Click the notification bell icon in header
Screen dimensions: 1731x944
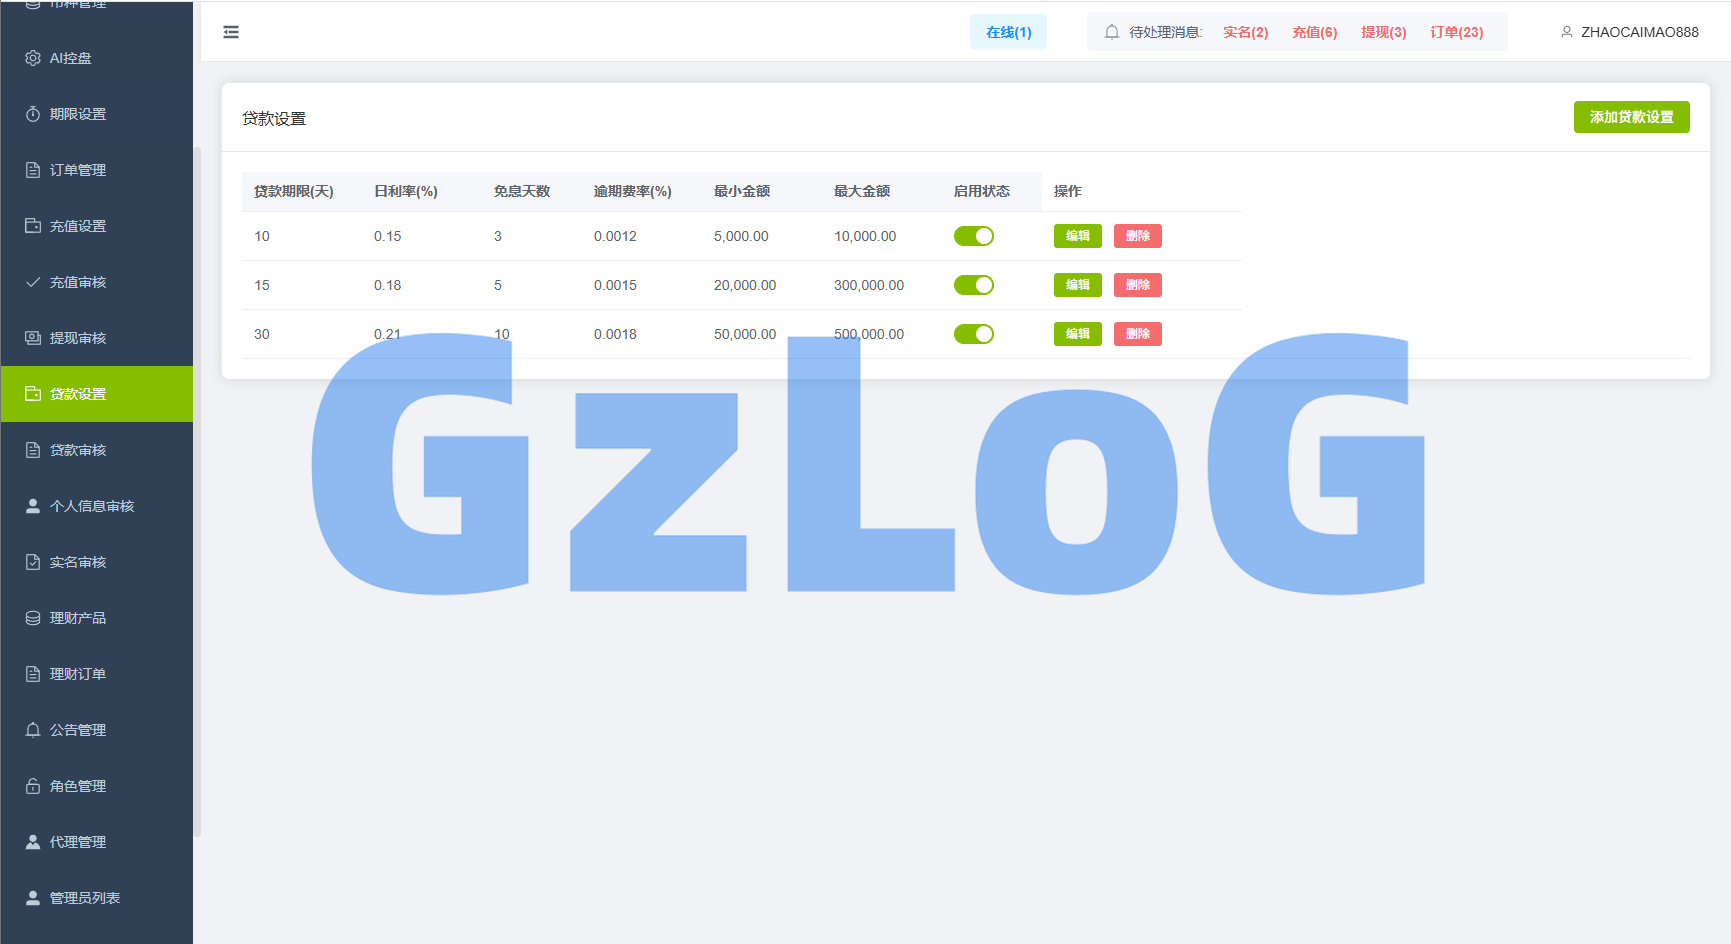tap(1112, 32)
